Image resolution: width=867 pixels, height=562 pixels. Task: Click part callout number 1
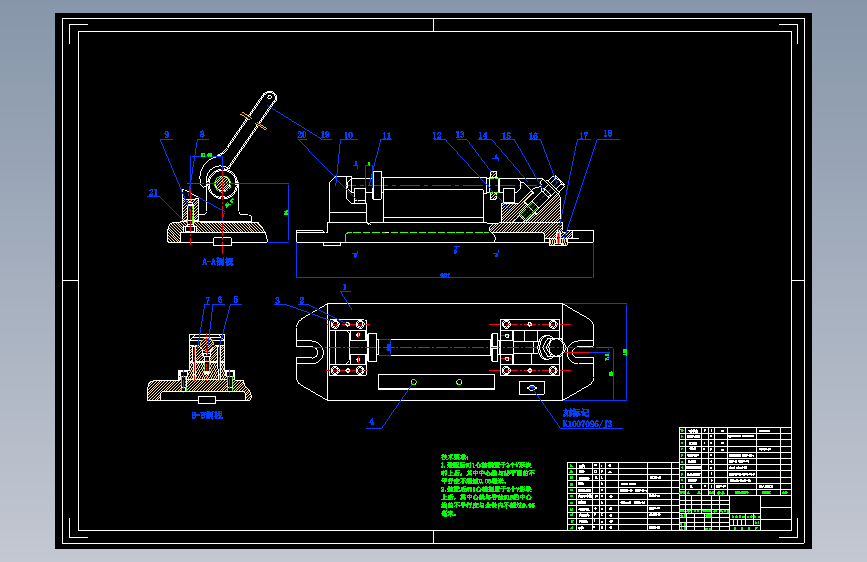tap(344, 287)
